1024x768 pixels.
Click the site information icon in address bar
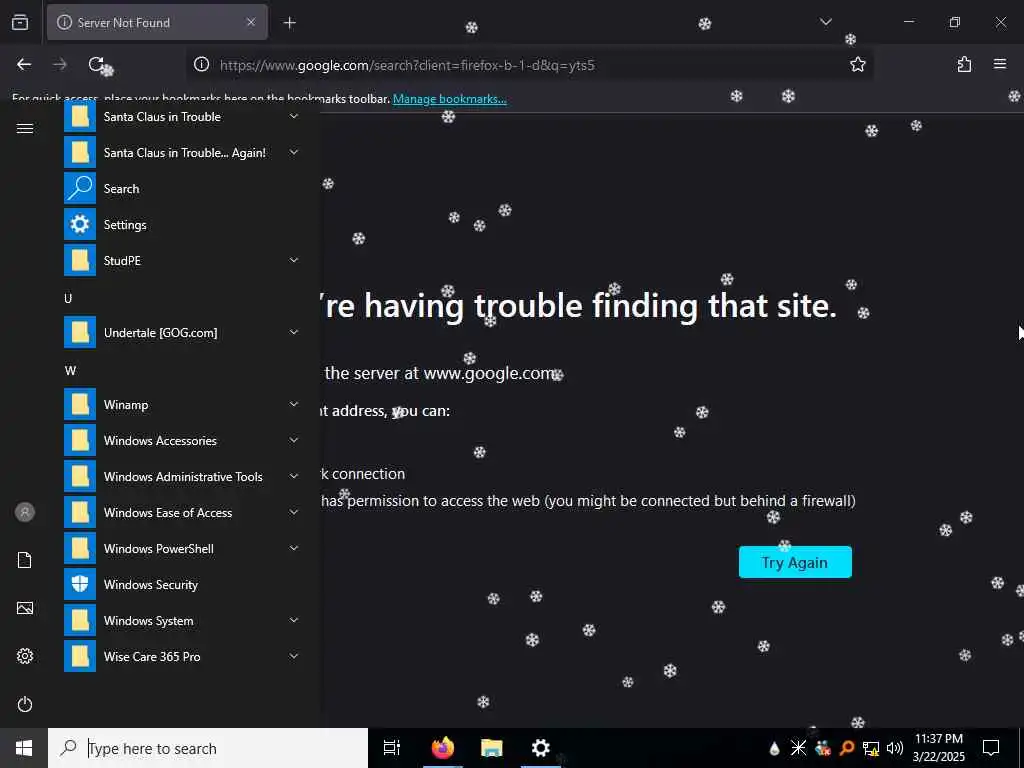coord(202,64)
